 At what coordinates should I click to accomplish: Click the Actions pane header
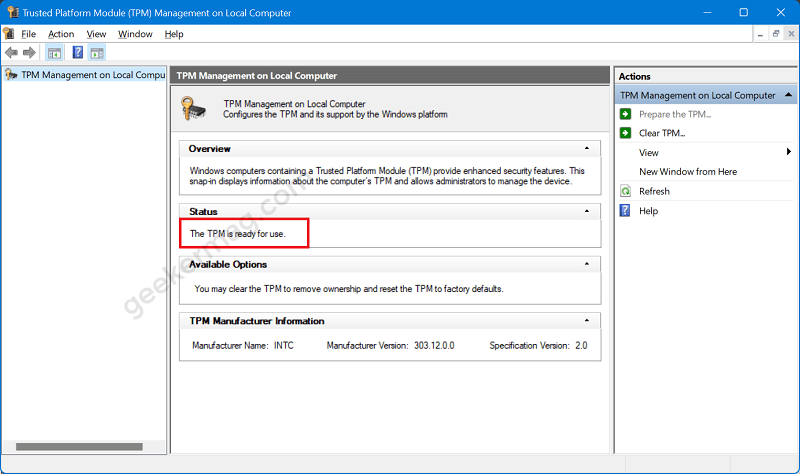(x=706, y=76)
